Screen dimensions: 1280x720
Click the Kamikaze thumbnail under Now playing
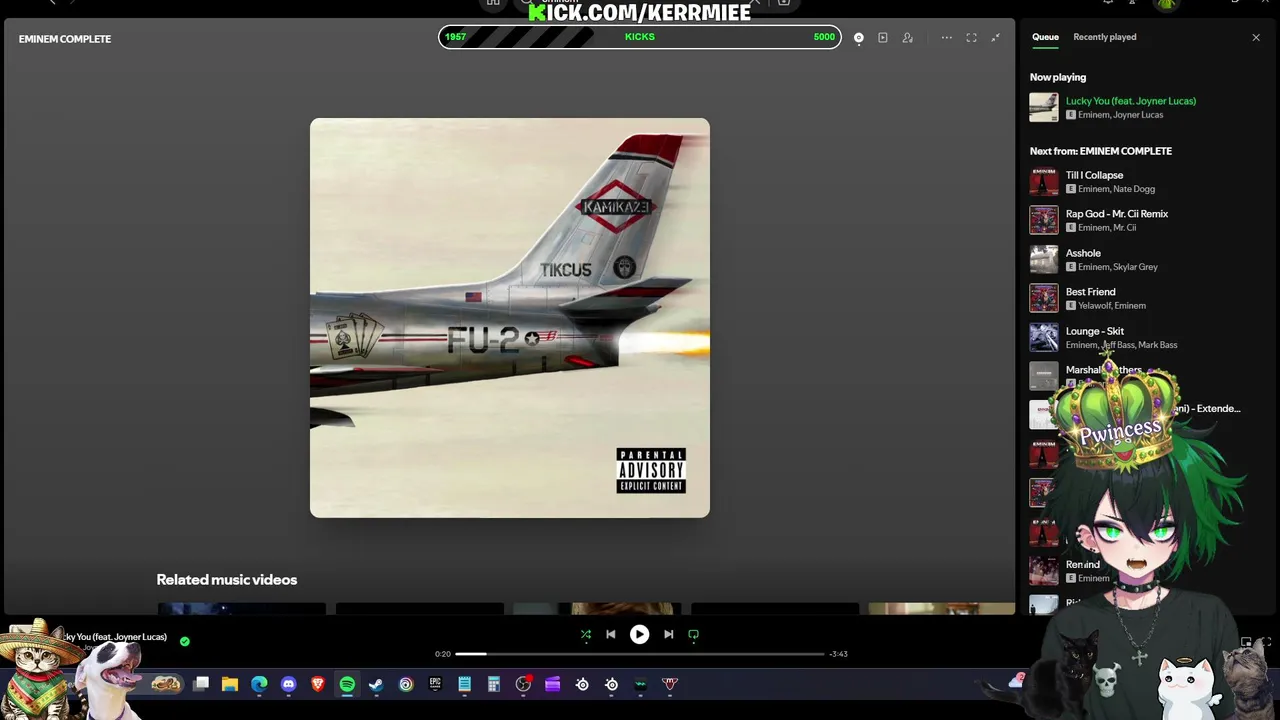pos(1044,107)
